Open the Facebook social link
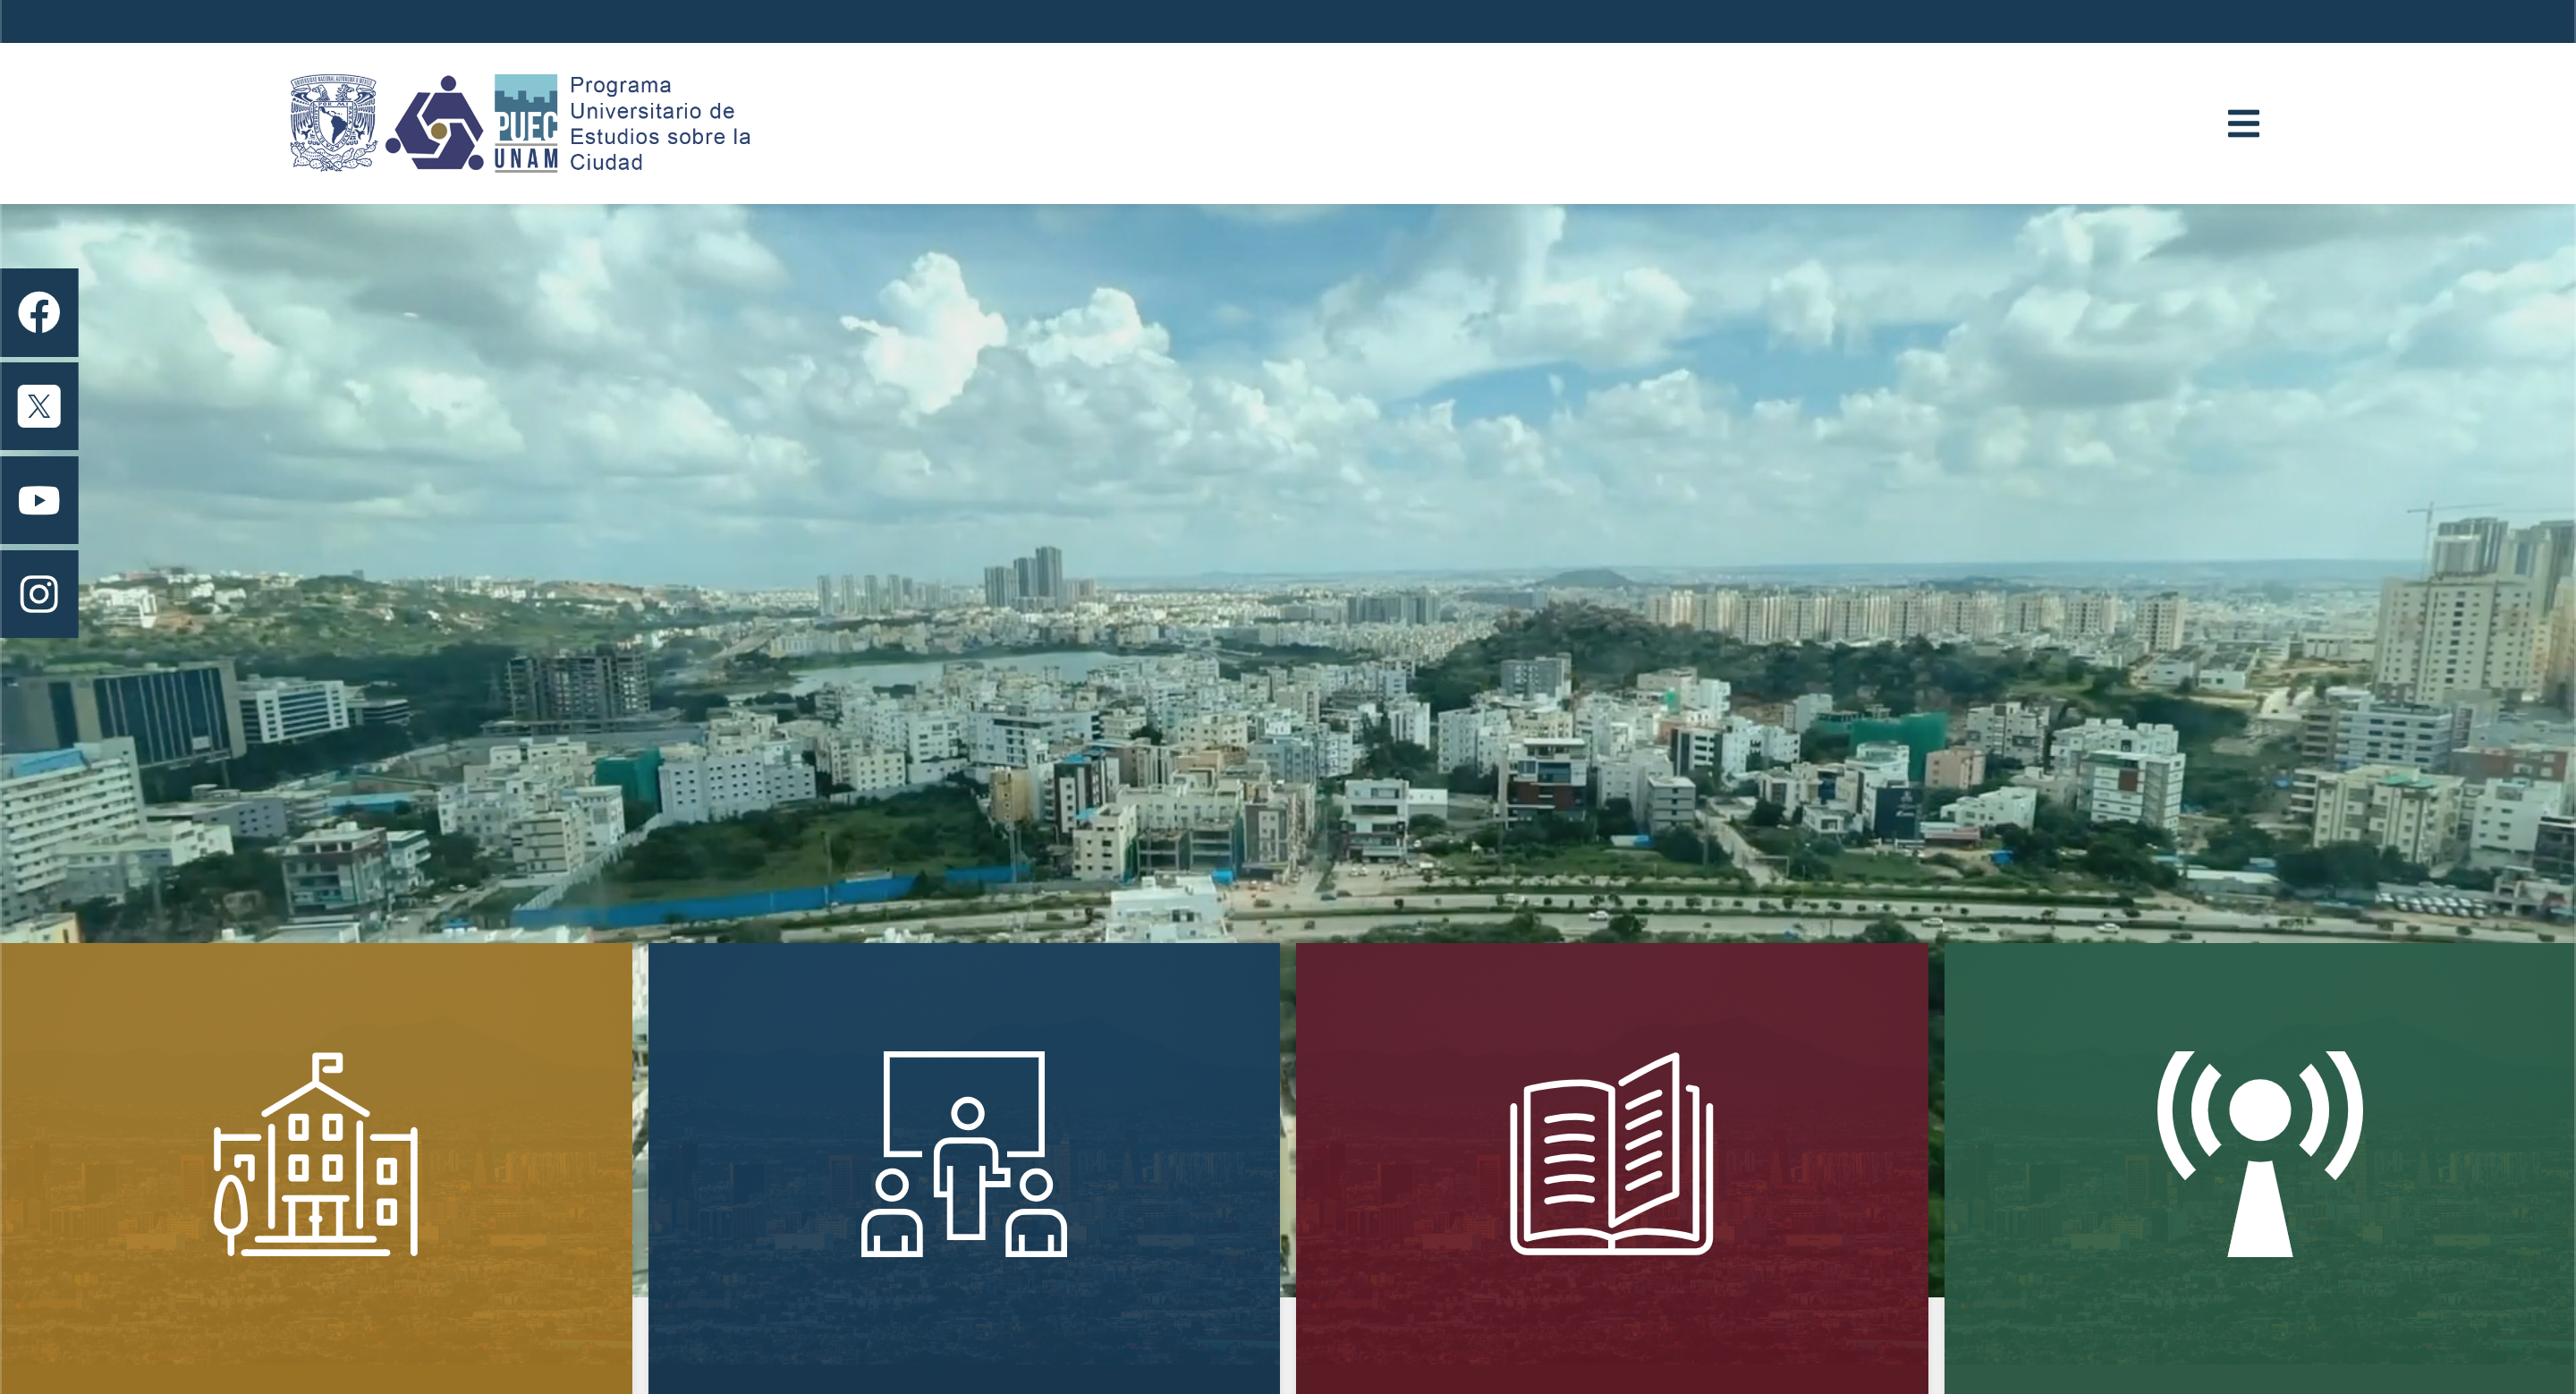The width and height of the screenshot is (2576, 1394). [39, 312]
